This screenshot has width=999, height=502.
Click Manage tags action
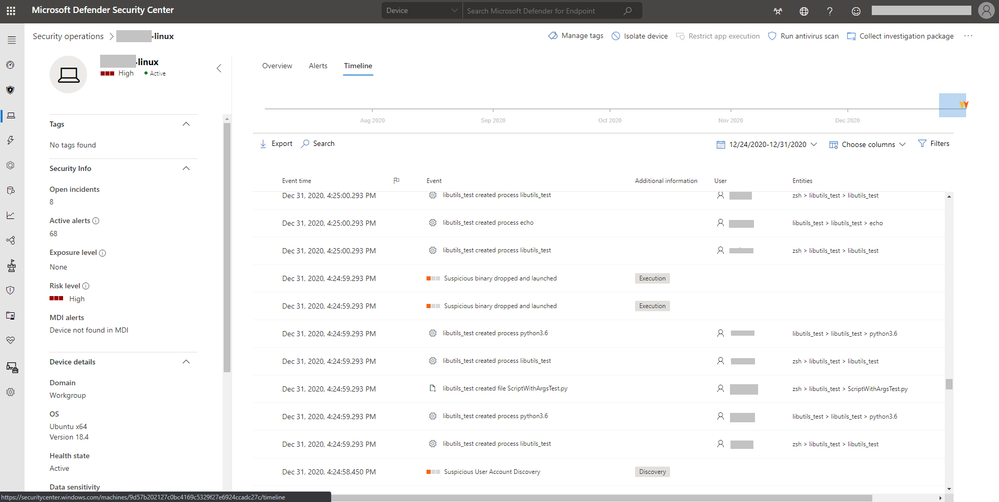[575, 36]
